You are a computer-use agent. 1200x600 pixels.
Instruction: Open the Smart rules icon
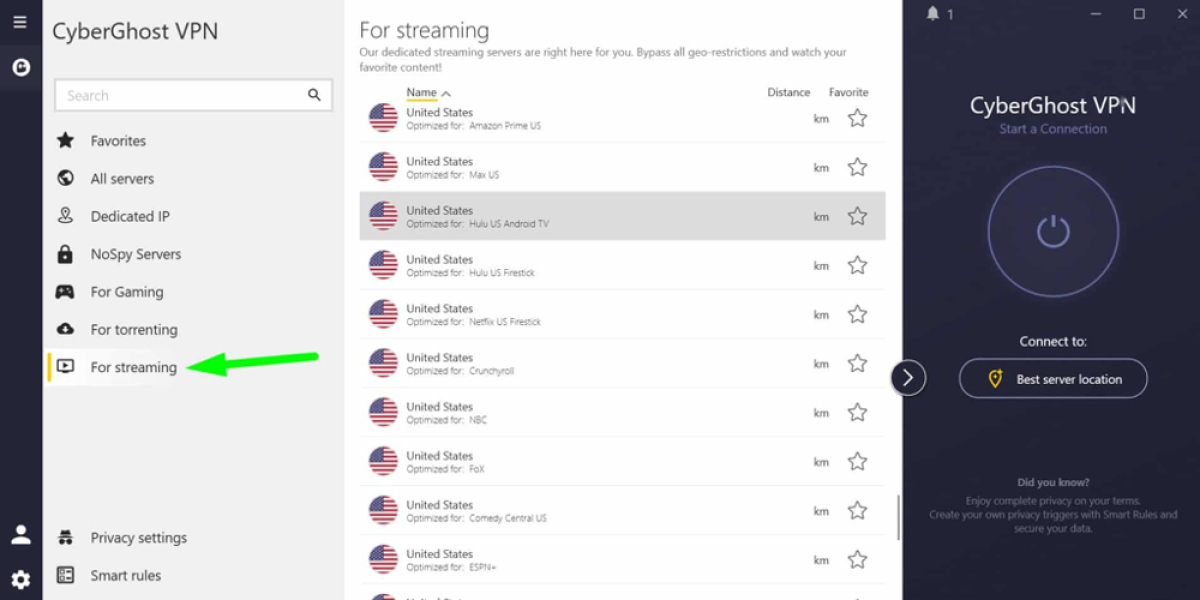[66, 575]
